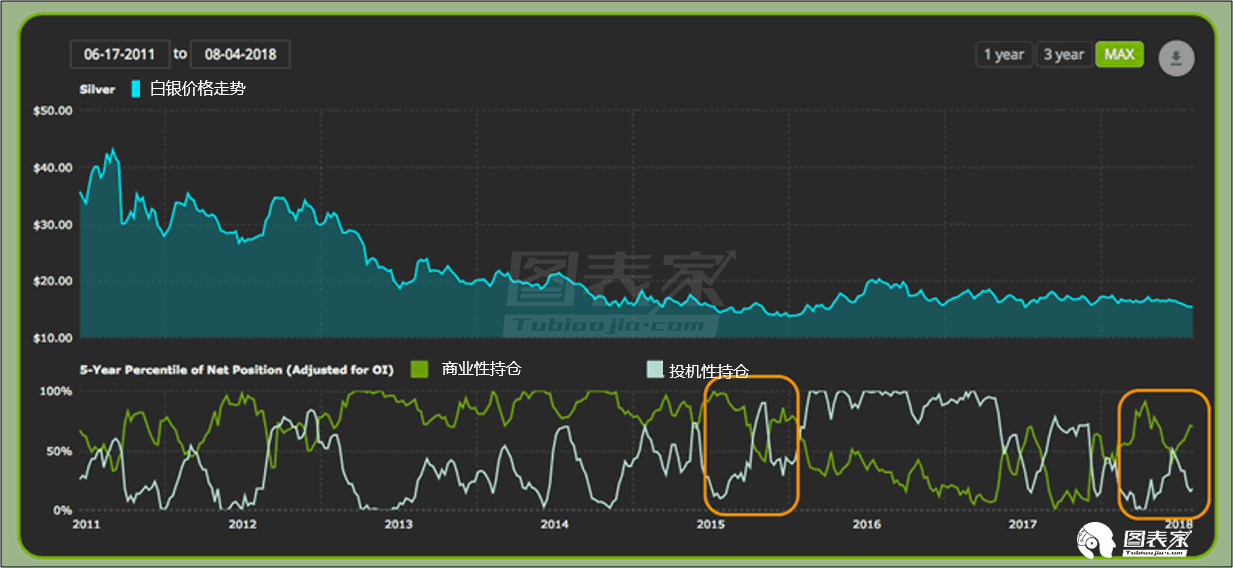Screen dimensions: 1233x568
Task: Select the 1 year range button
Action: 1003,55
